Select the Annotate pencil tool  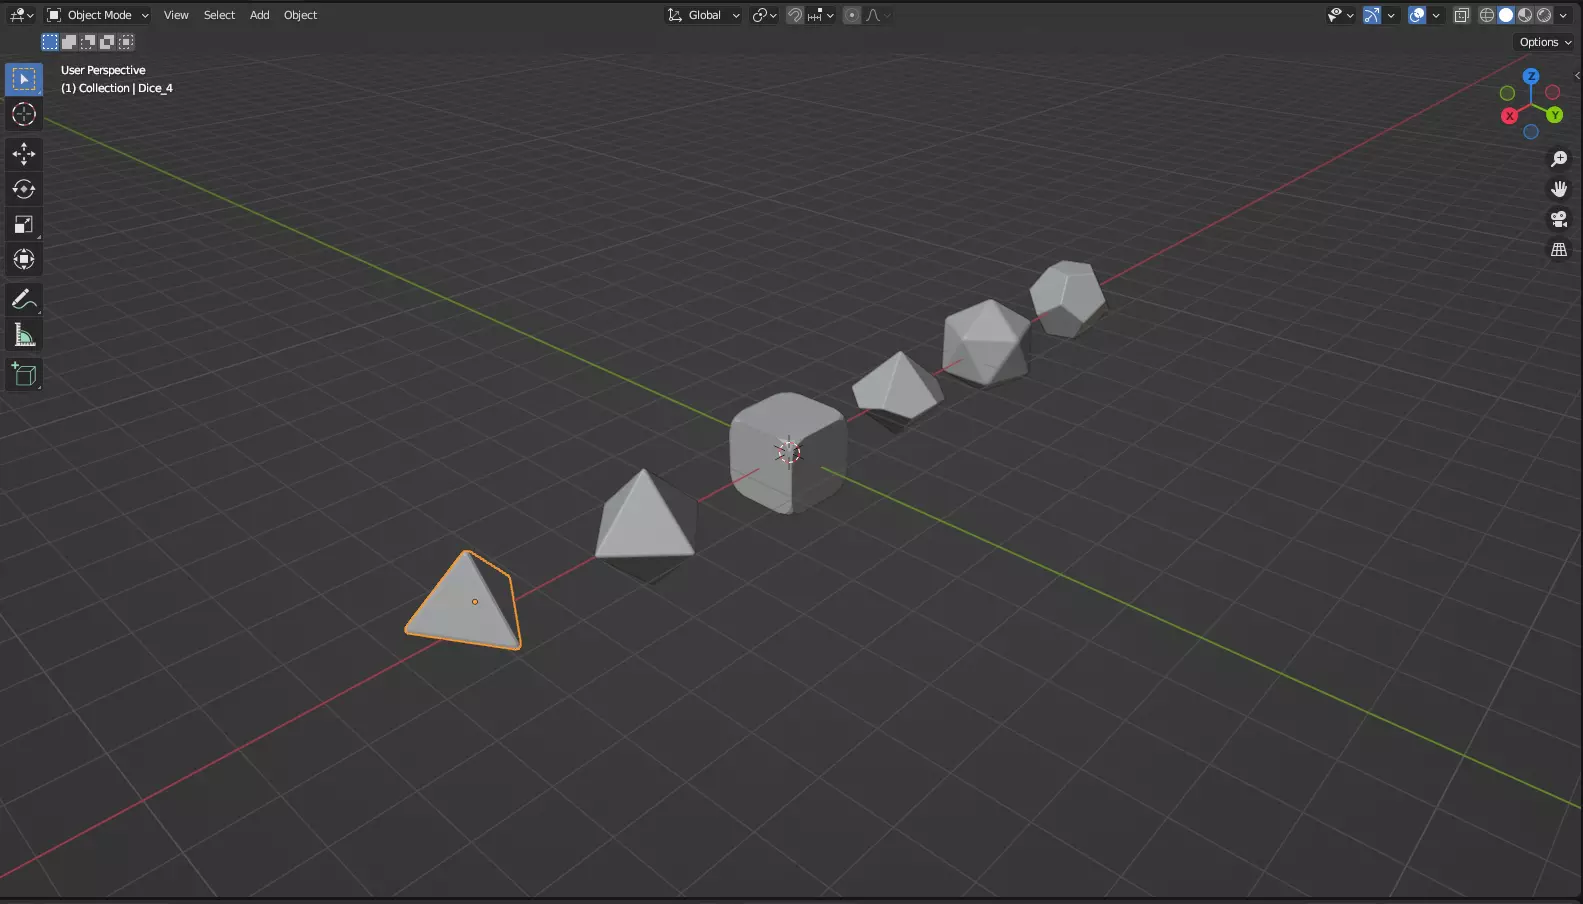24,299
